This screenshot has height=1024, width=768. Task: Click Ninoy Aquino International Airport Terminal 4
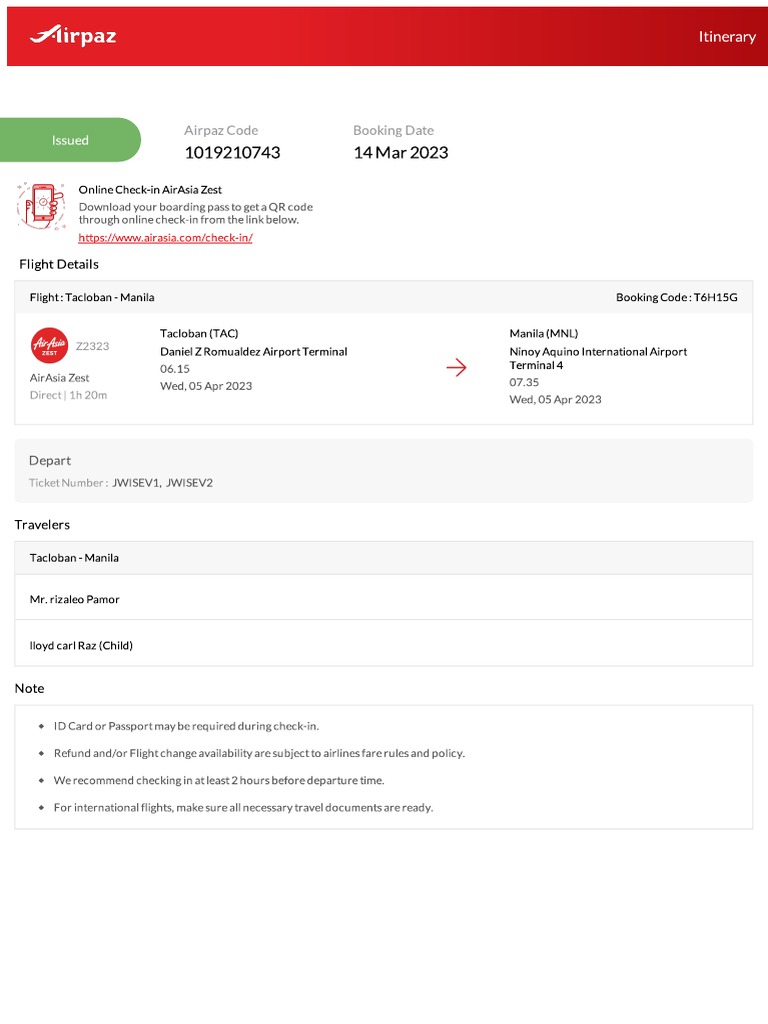tap(598, 359)
